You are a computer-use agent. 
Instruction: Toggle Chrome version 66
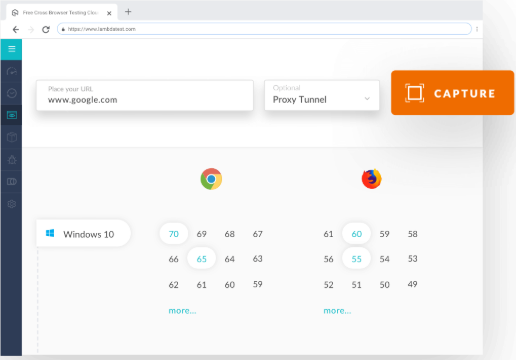(x=173, y=259)
